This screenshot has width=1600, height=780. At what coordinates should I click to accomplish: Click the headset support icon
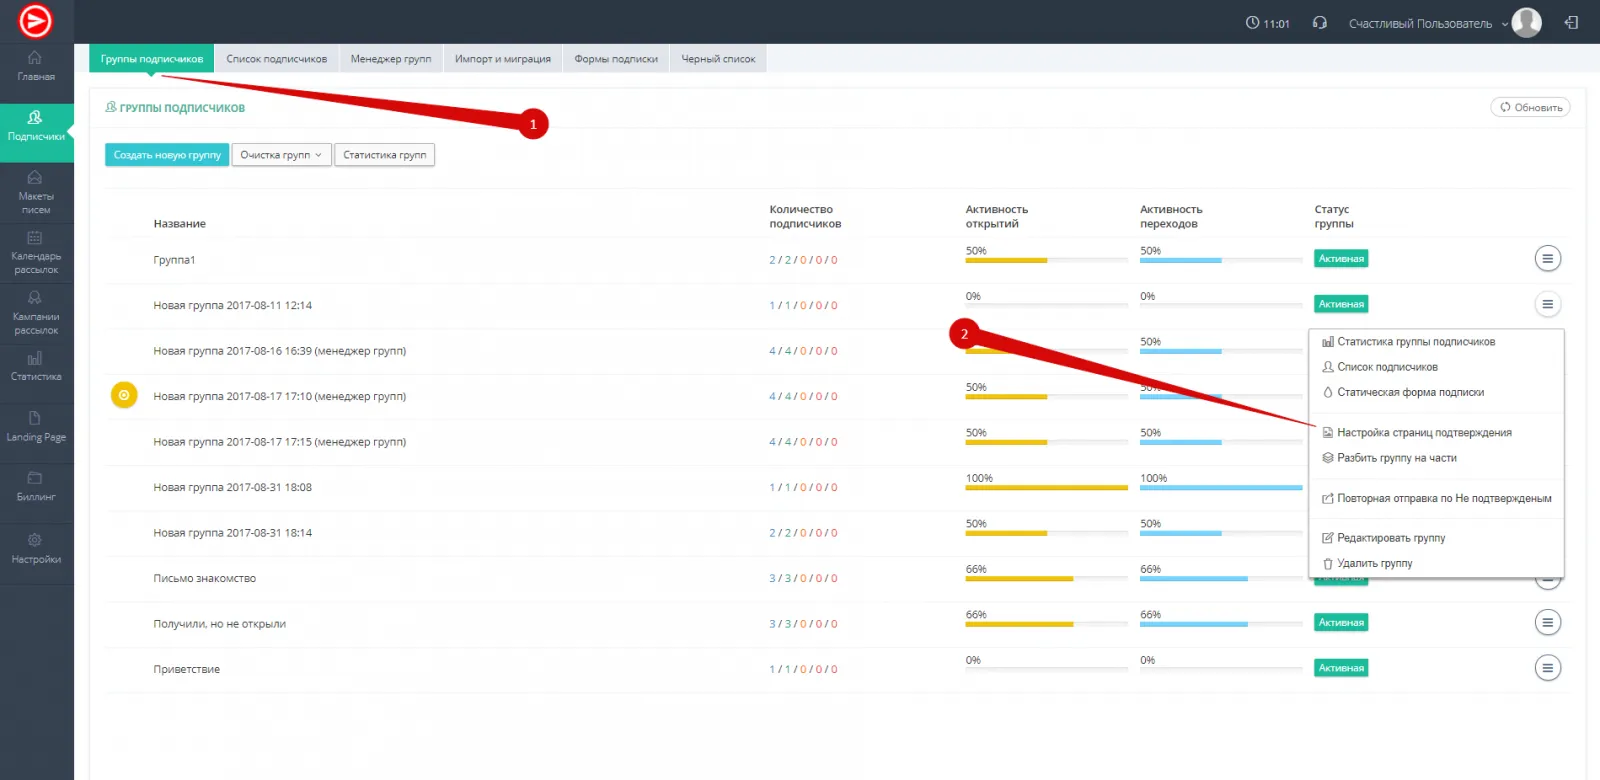[1319, 23]
